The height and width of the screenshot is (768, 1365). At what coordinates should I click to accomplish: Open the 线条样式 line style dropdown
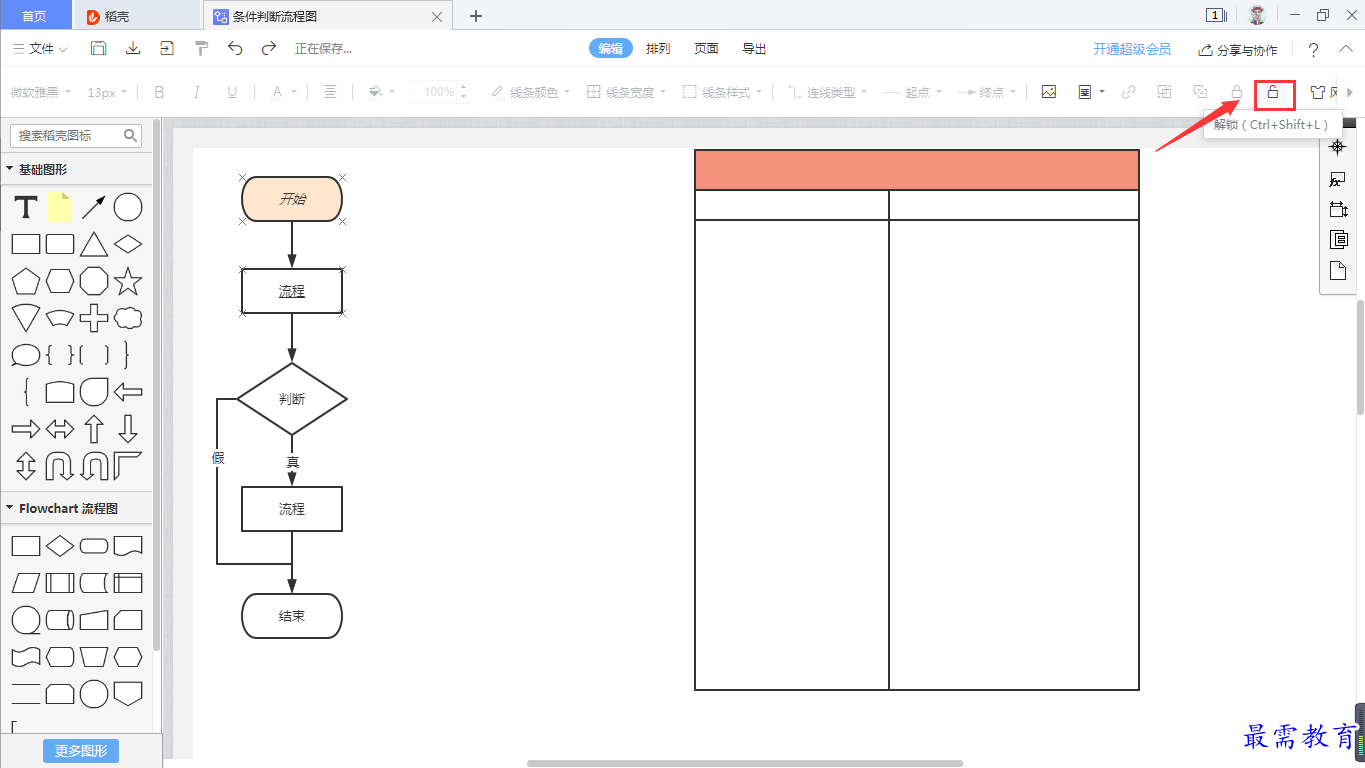tap(723, 92)
